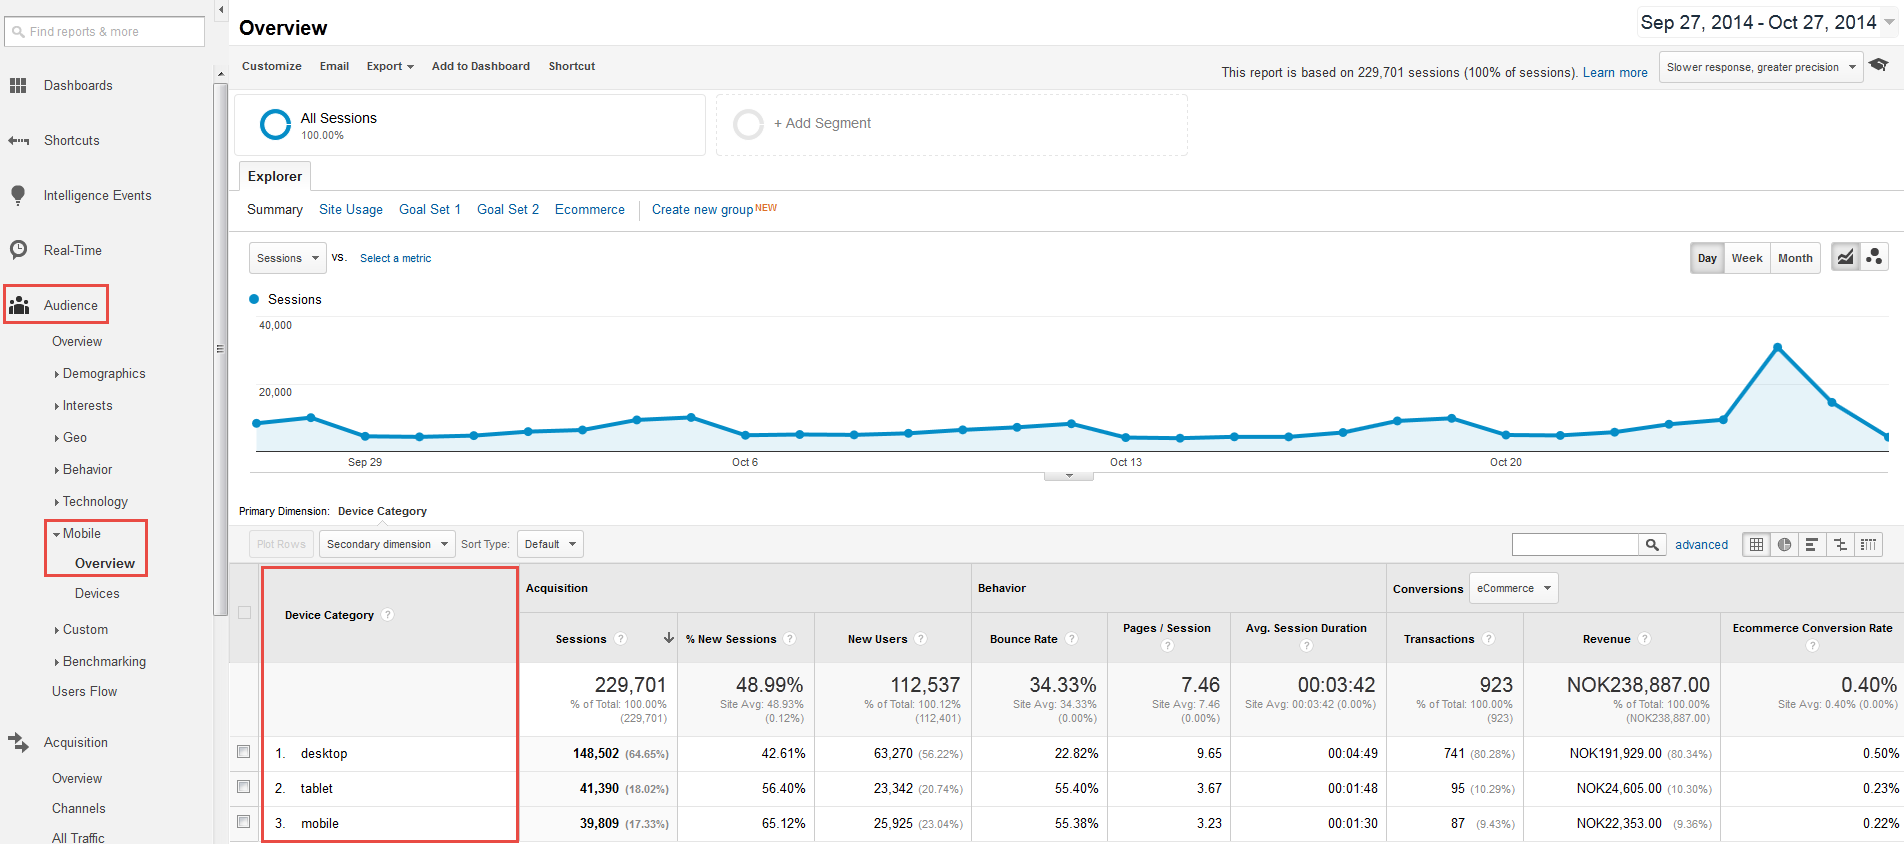The image size is (1904, 844).
Task: Click the Audience people icon
Action: (19, 305)
